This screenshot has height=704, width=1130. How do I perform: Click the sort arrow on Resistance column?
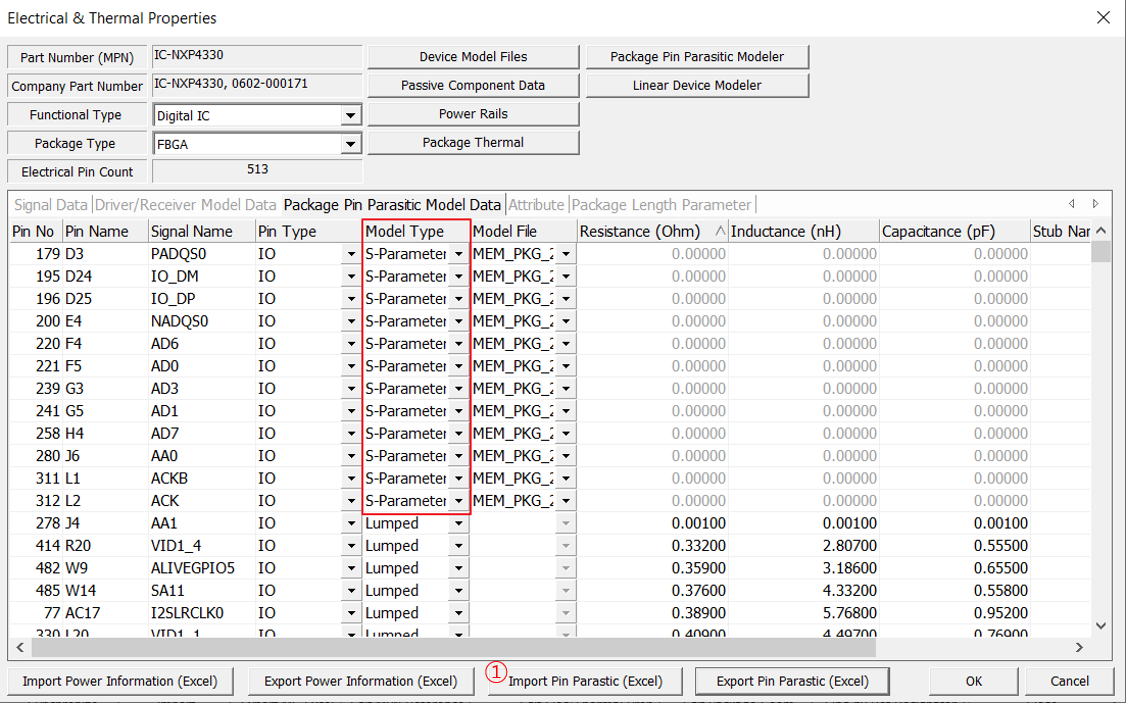[x=719, y=230]
